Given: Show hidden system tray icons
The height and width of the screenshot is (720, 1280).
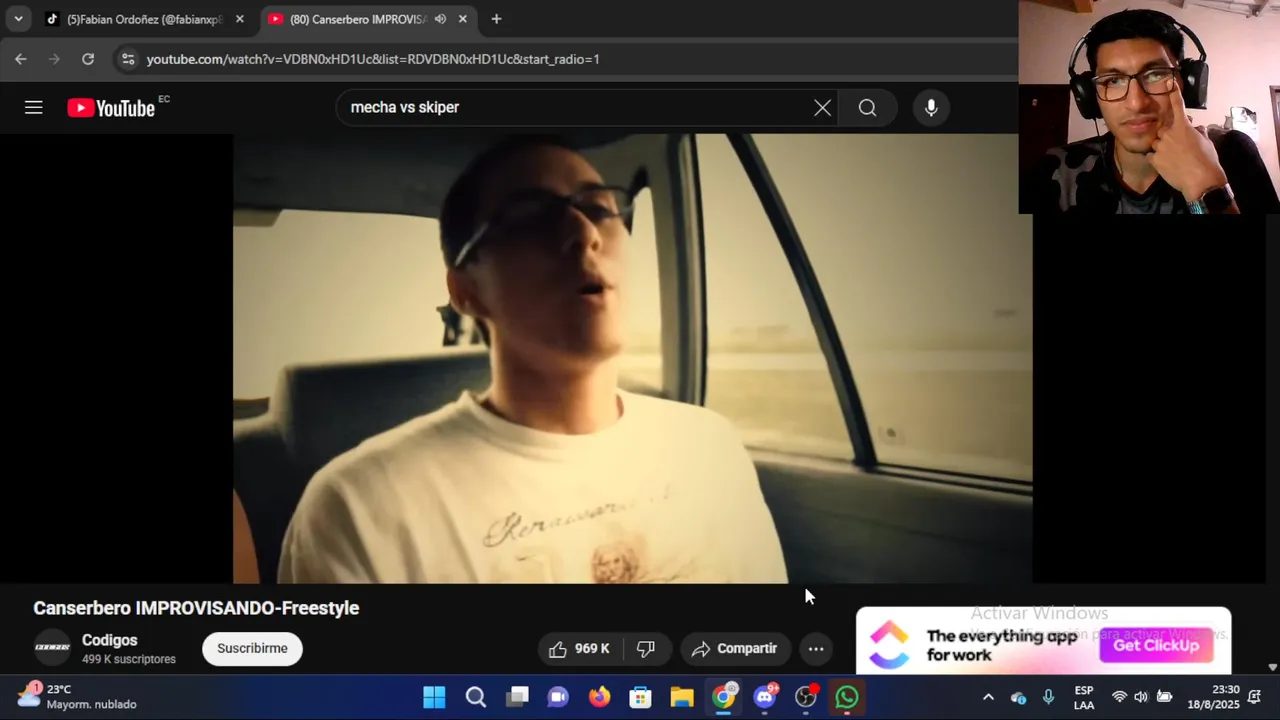Looking at the screenshot, I should [x=988, y=697].
